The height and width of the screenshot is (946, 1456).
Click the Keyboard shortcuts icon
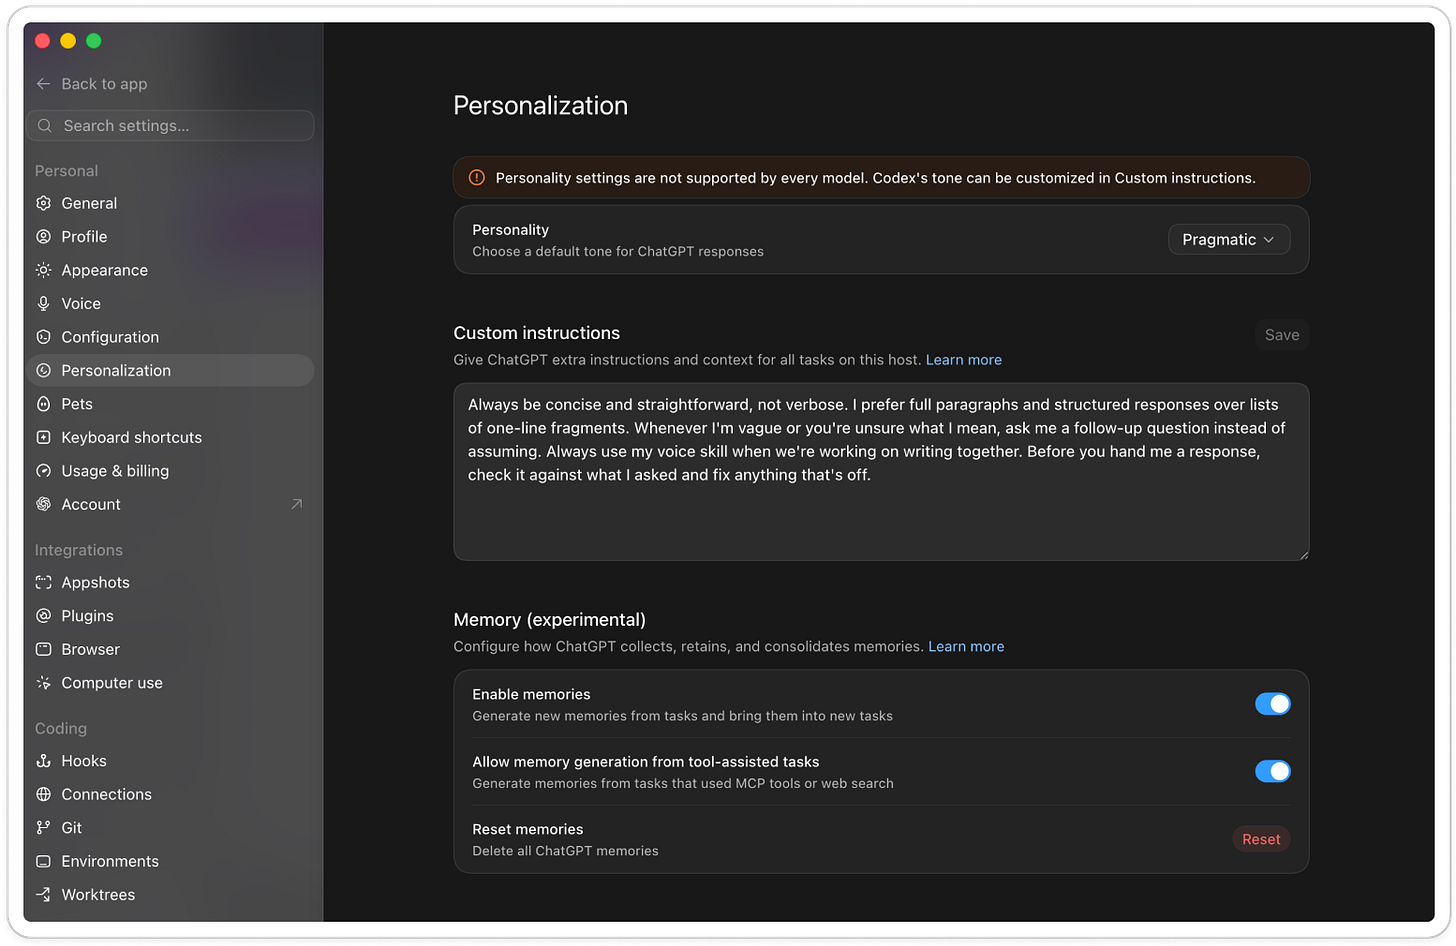click(x=43, y=438)
